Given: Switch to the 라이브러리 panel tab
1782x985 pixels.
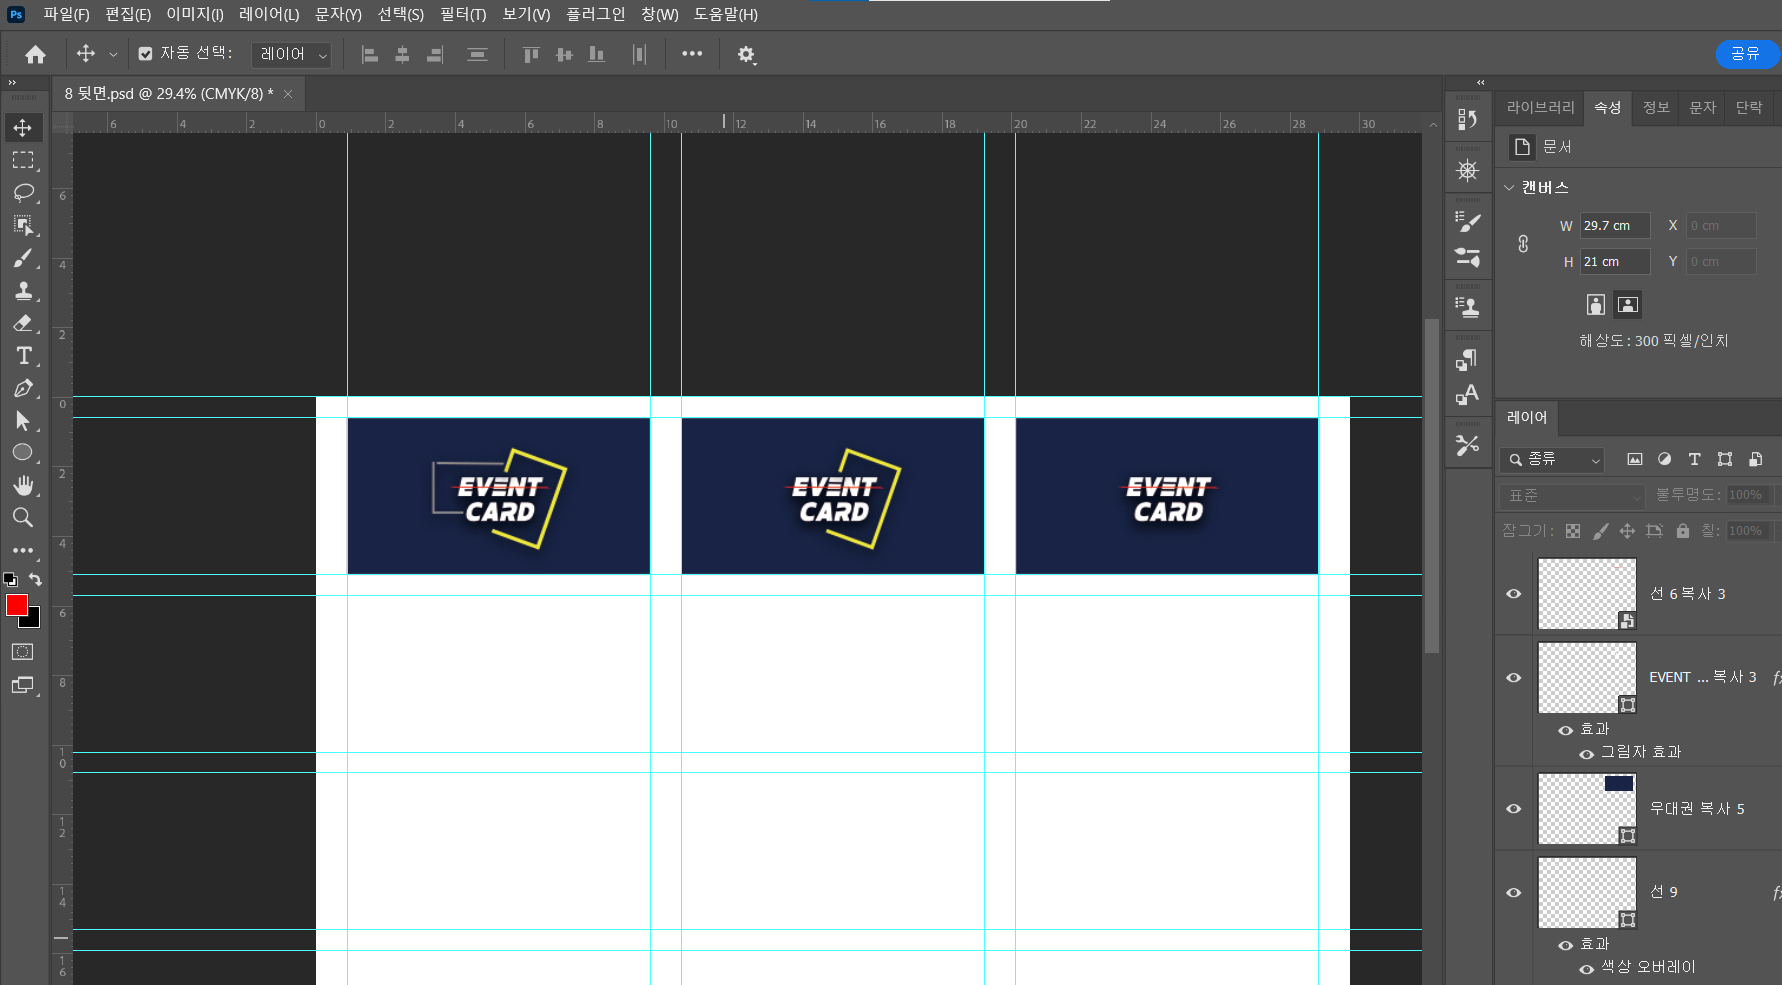Looking at the screenshot, I should [x=1540, y=107].
